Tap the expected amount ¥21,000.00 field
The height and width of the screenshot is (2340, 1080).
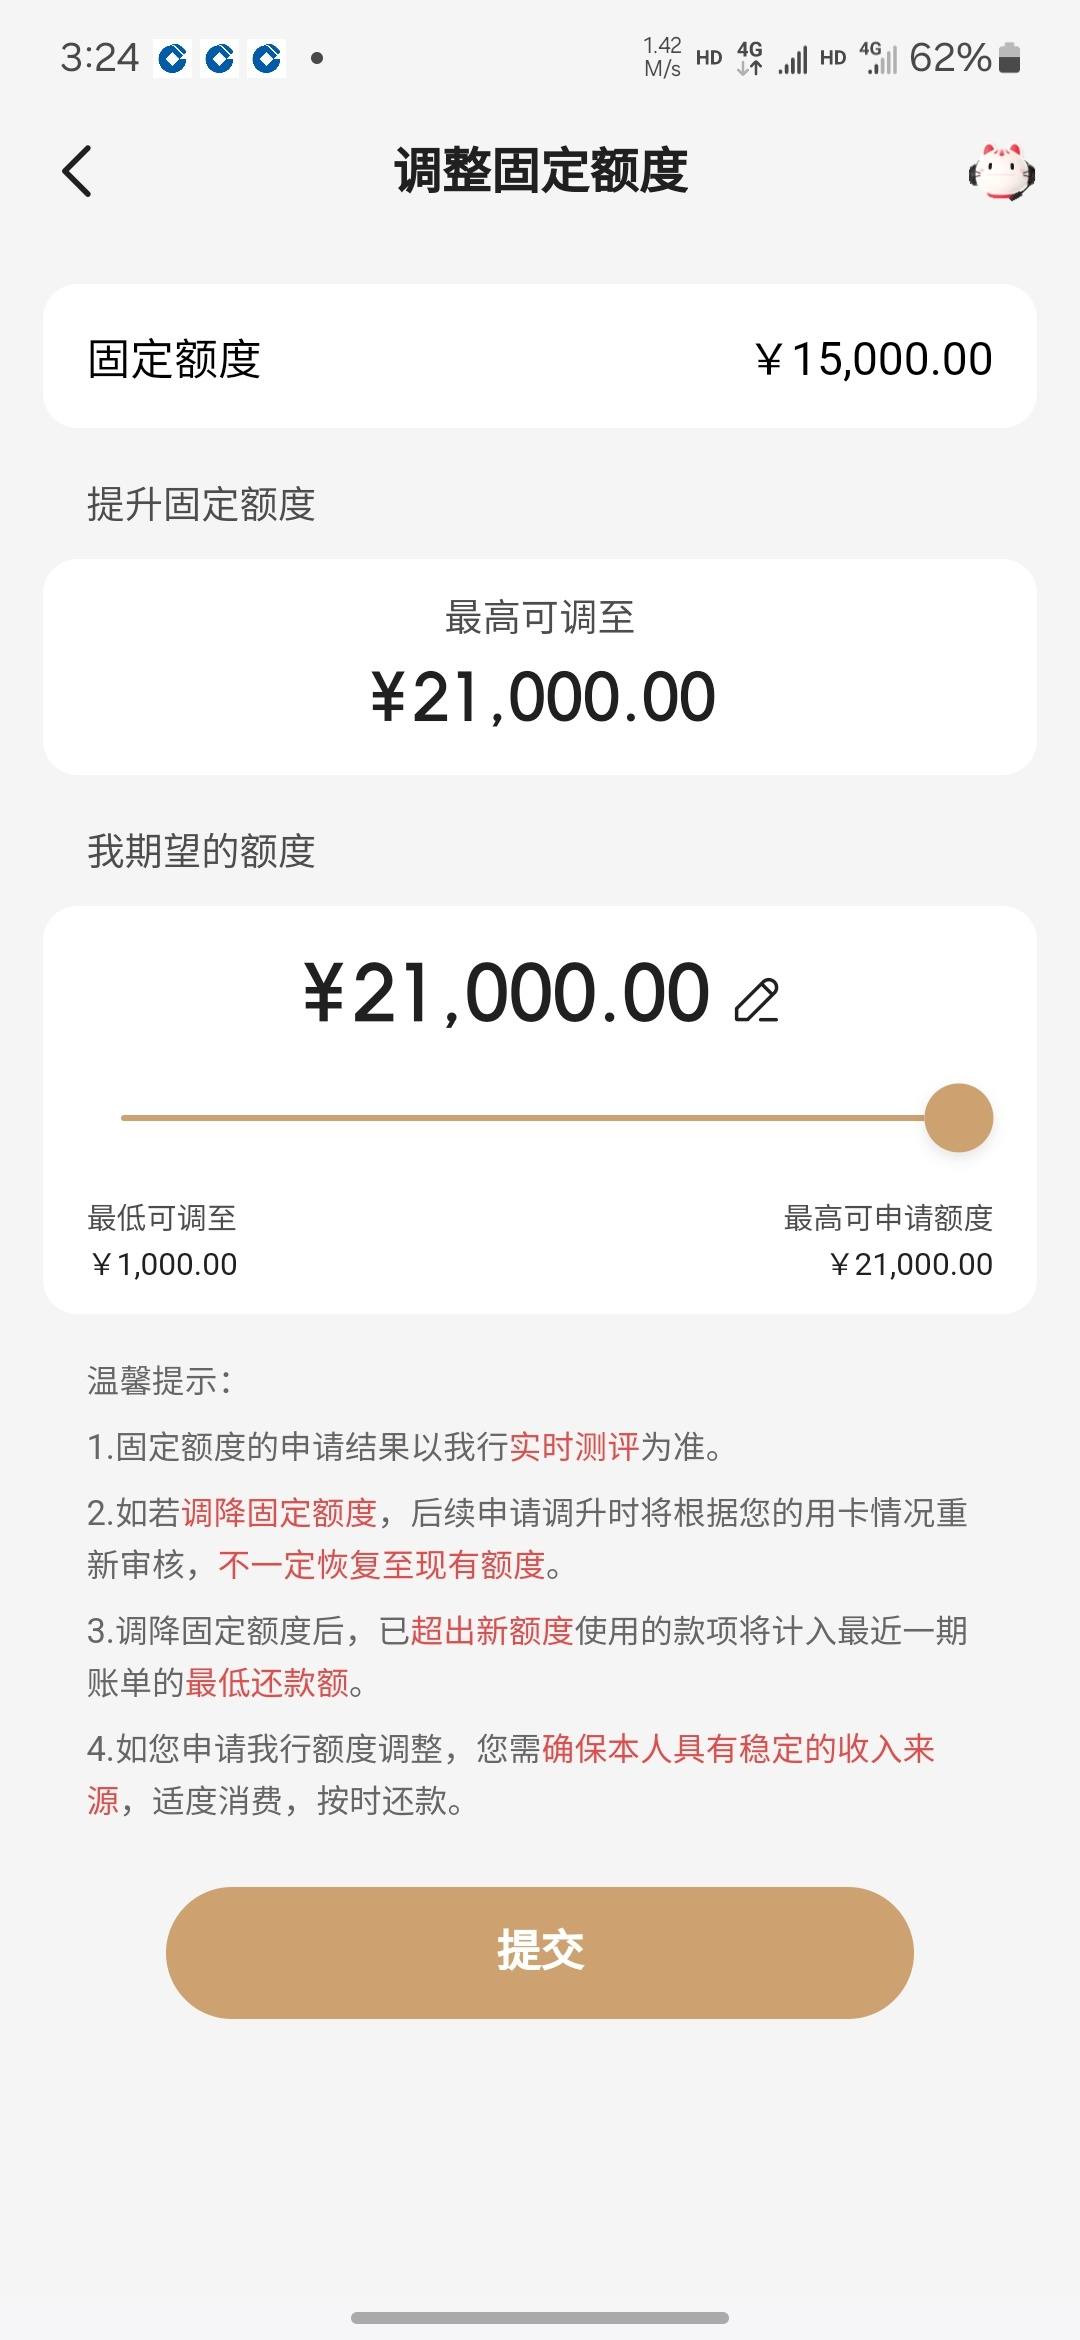tap(507, 994)
